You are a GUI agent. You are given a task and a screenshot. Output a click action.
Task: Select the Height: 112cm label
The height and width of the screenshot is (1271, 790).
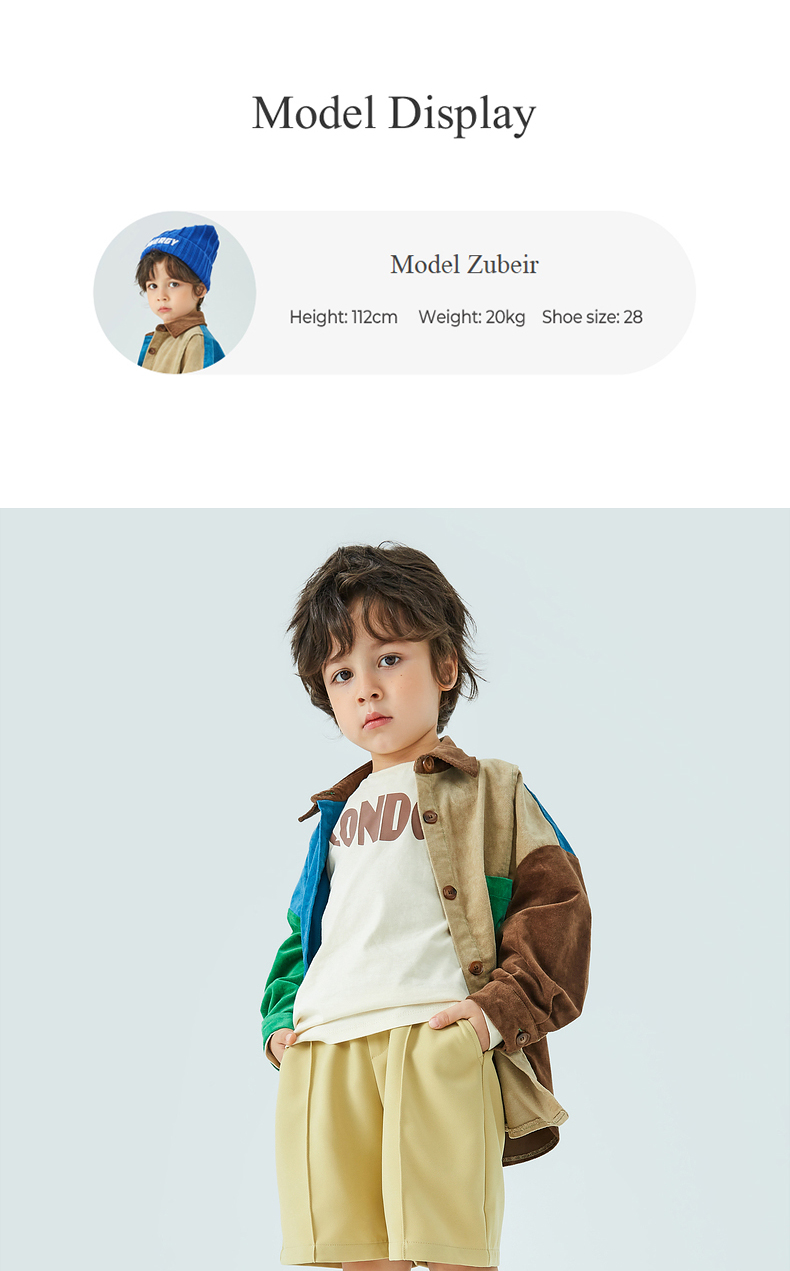(x=343, y=317)
